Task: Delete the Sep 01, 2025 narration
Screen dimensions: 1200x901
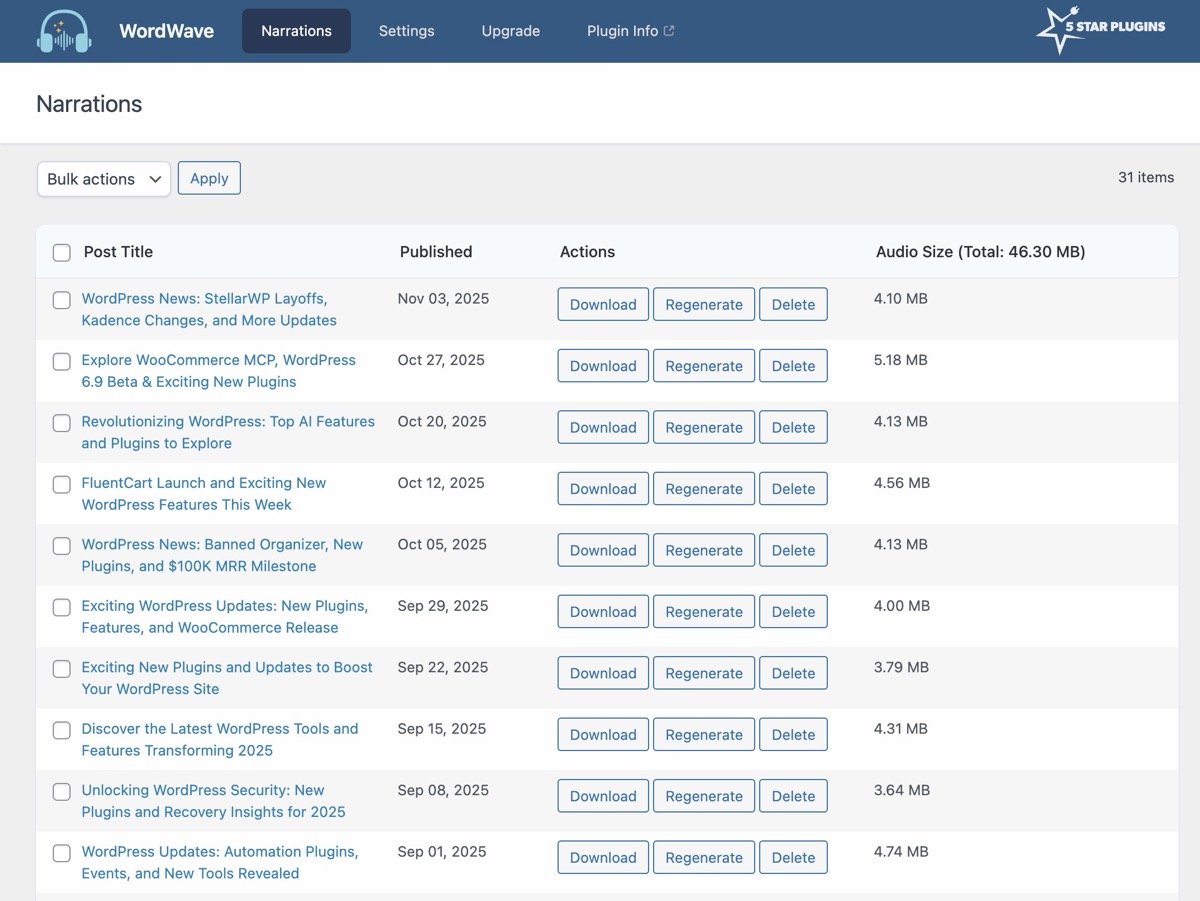Action: (793, 858)
